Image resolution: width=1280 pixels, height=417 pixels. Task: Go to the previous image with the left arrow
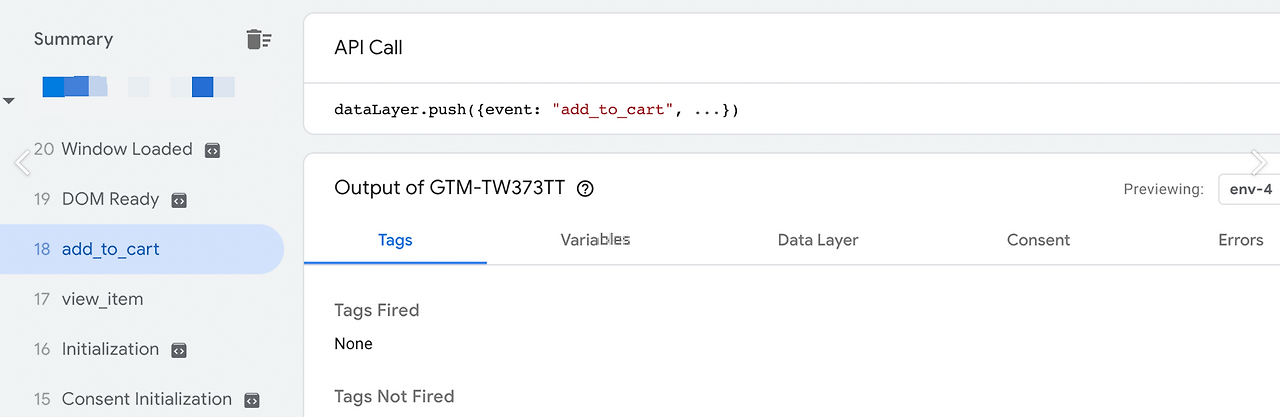pos(22,163)
